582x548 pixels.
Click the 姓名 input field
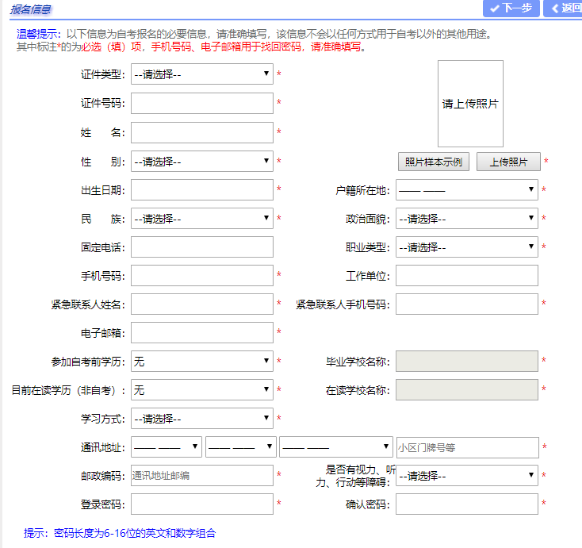[x=202, y=133]
